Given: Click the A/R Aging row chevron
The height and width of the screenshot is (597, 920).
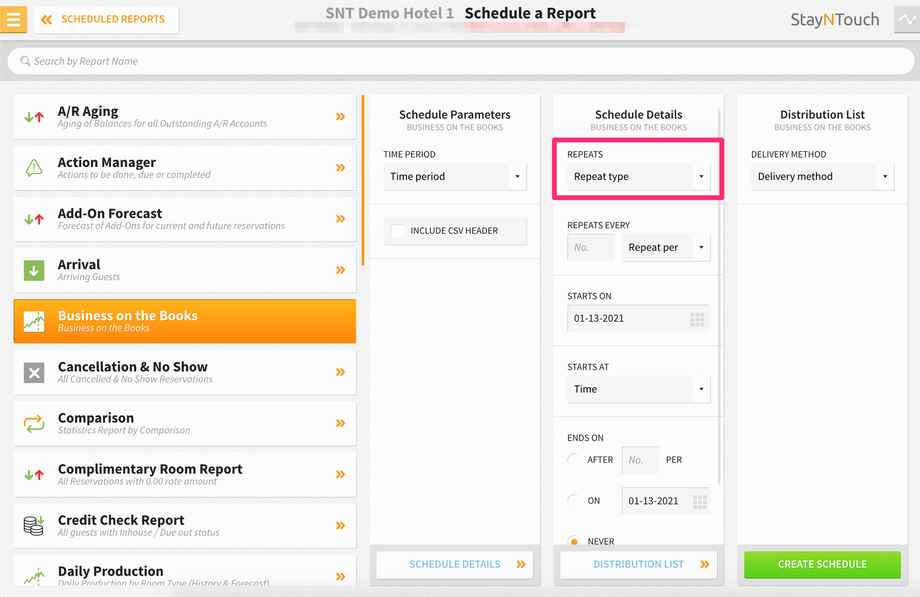Looking at the screenshot, I should point(340,117).
